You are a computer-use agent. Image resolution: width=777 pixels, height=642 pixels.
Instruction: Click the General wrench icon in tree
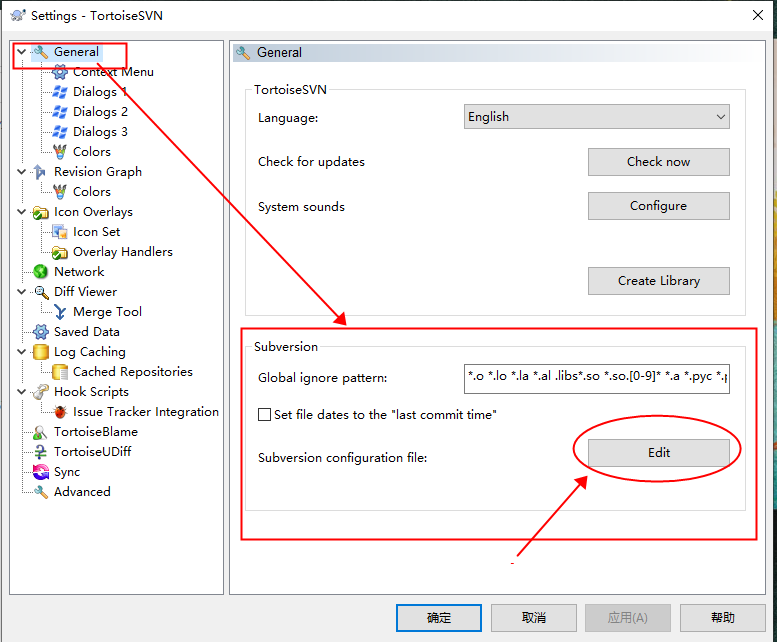(x=41, y=52)
